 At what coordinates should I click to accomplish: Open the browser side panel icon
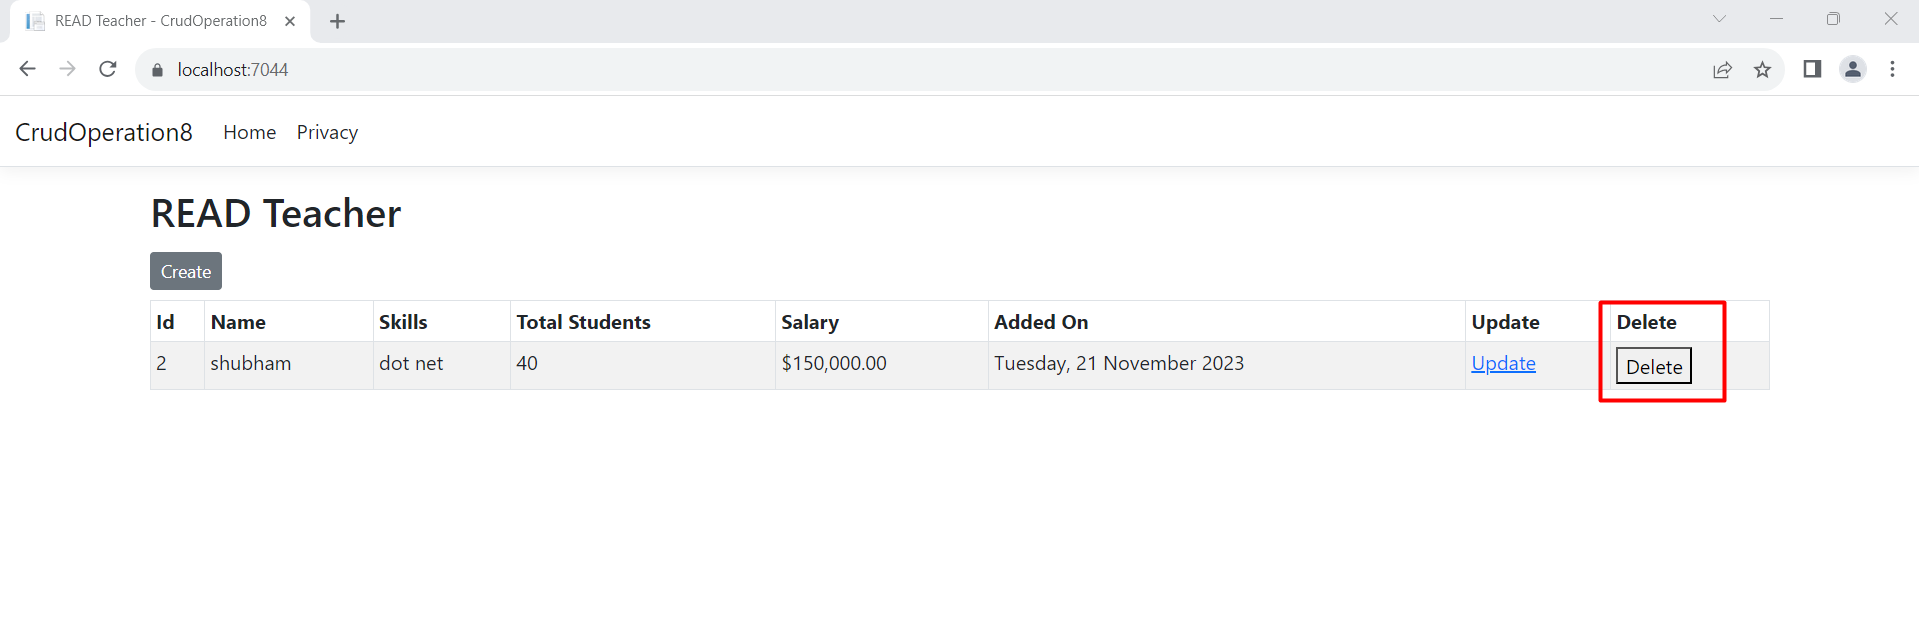[x=1812, y=69]
